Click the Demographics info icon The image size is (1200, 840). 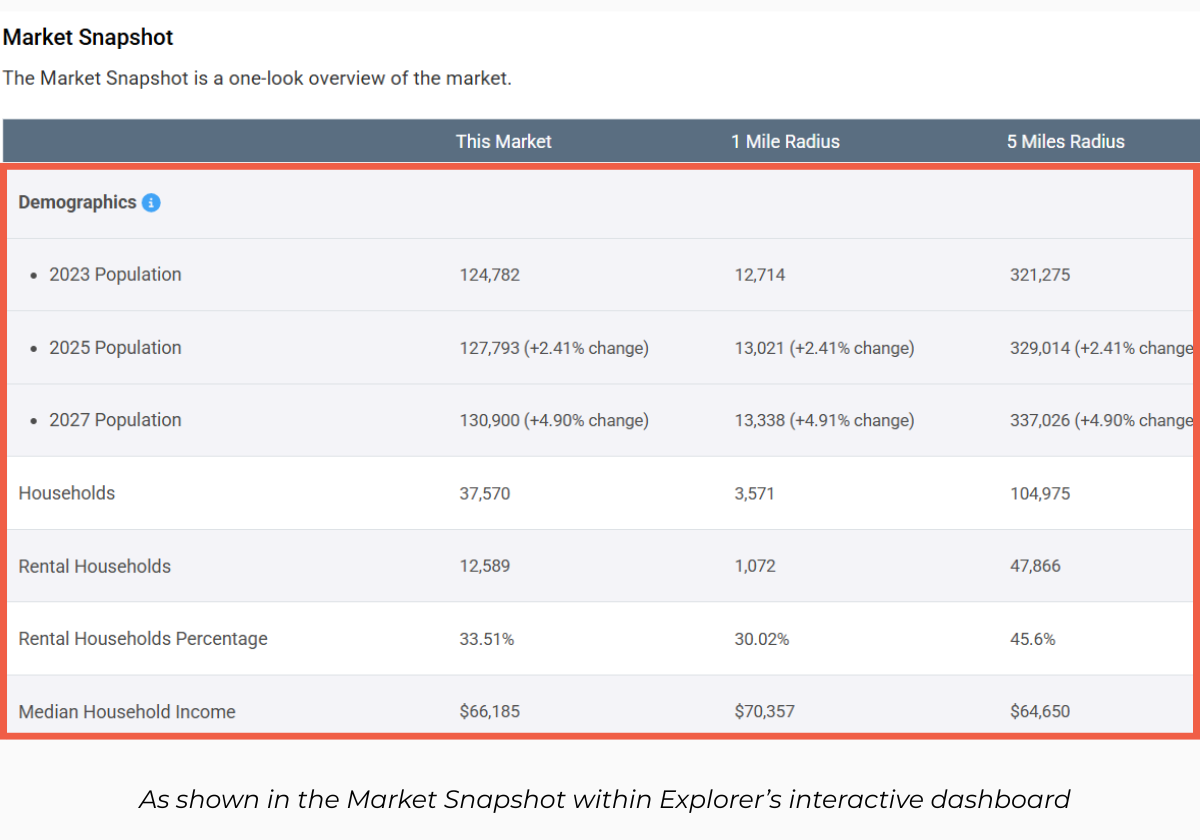(x=151, y=203)
